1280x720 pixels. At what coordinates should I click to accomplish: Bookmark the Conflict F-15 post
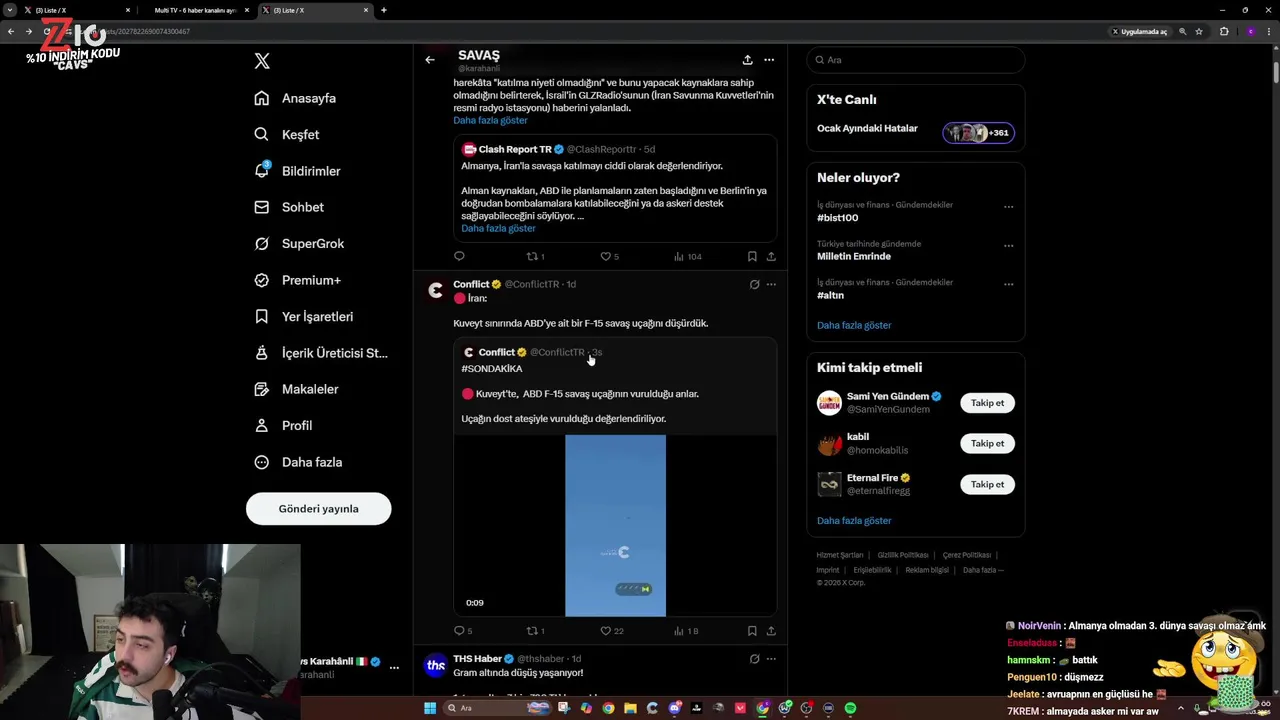752,631
